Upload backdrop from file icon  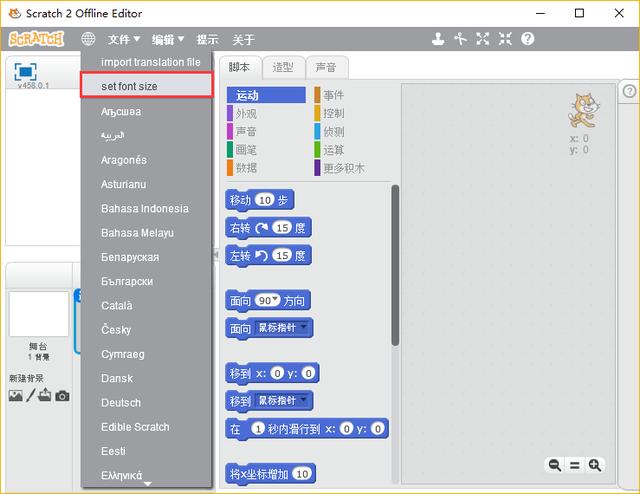pyautogui.click(x=44, y=395)
